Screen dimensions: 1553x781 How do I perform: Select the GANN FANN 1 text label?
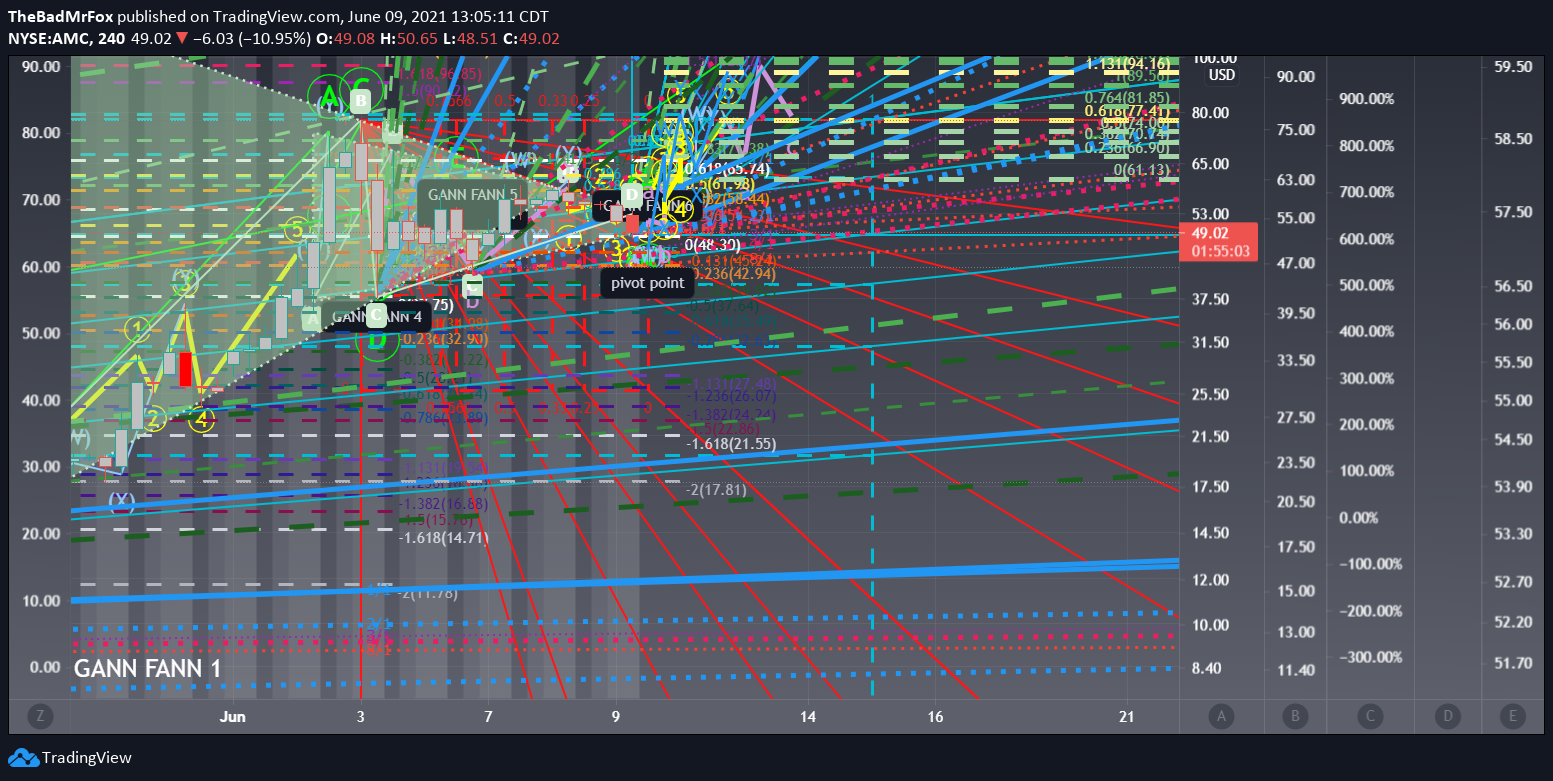(148, 668)
